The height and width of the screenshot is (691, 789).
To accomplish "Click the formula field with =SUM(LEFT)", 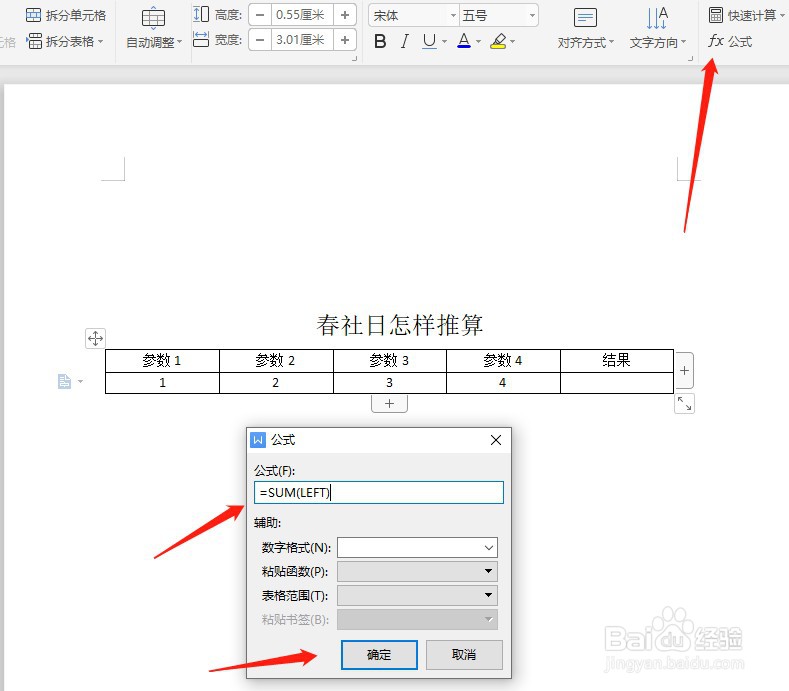I will coord(379,492).
